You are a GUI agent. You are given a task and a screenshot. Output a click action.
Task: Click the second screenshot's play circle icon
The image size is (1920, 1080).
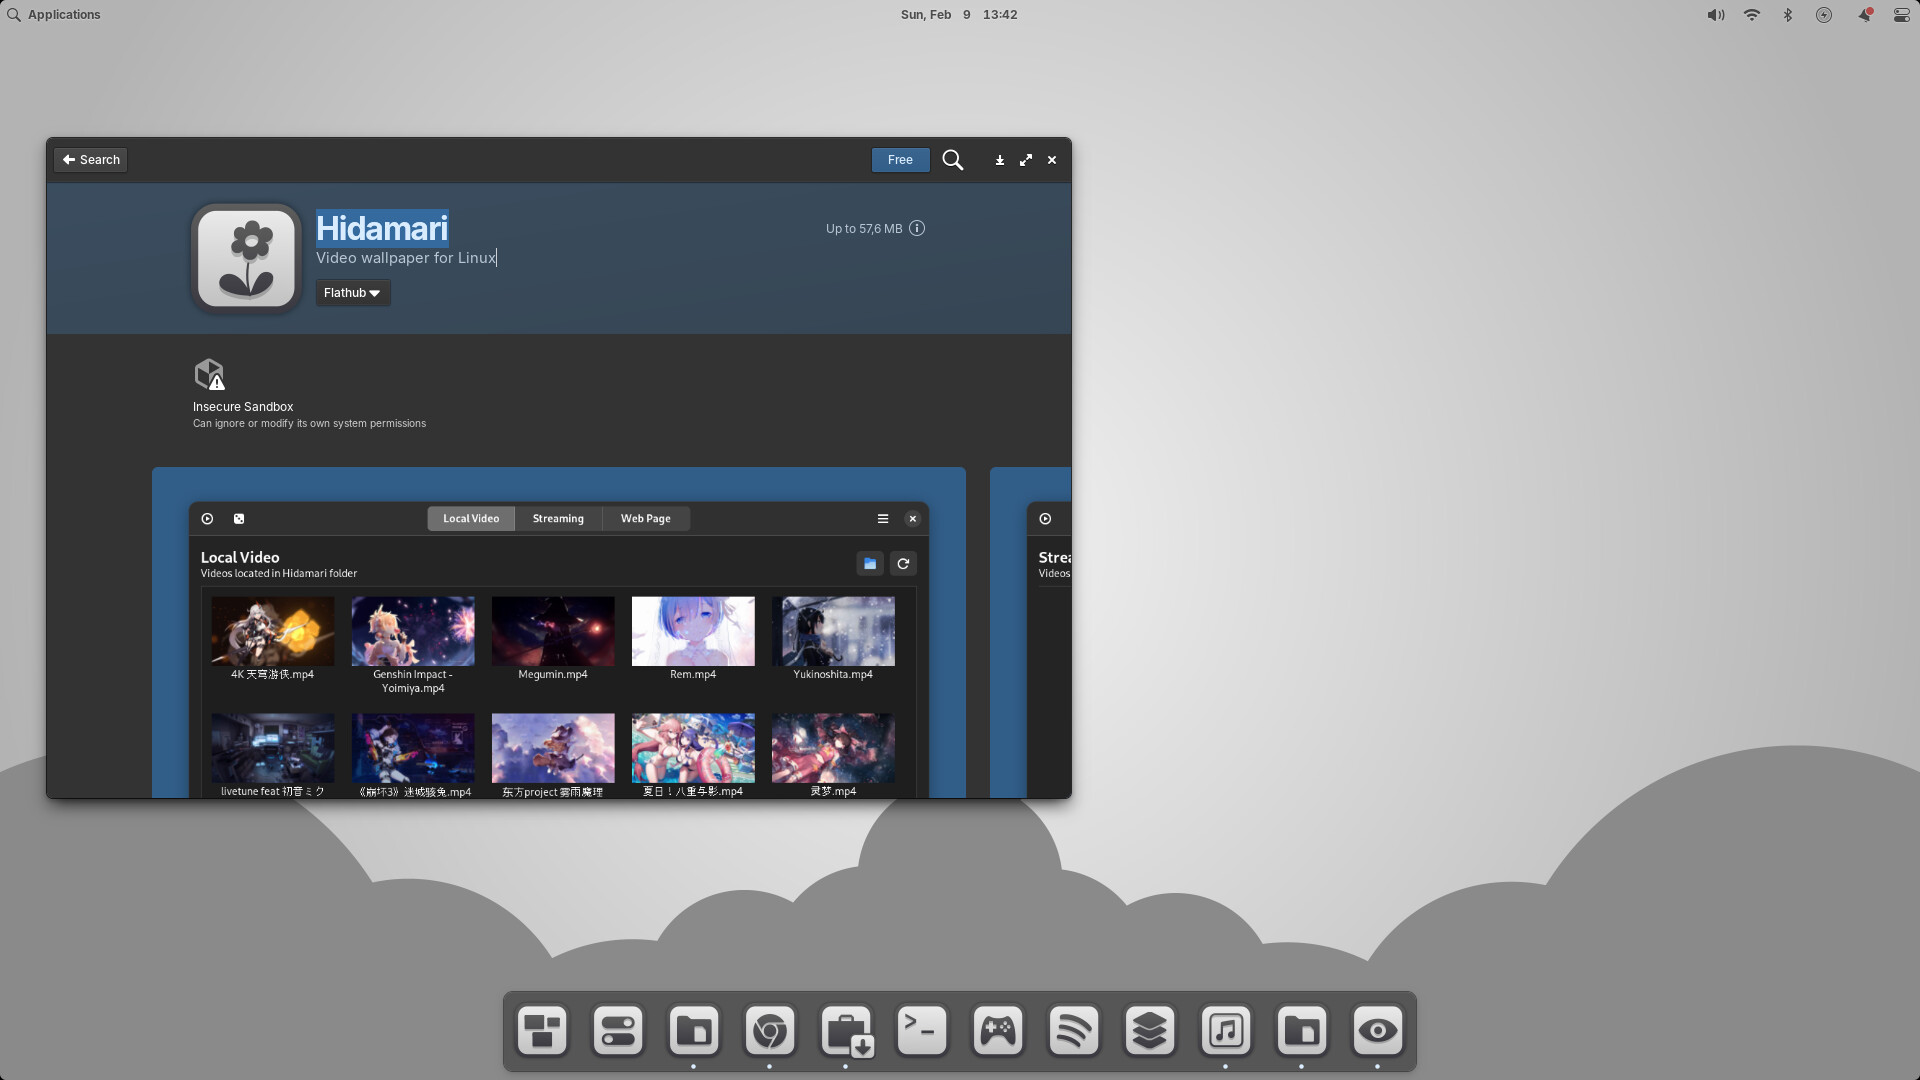(x=1045, y=519)
